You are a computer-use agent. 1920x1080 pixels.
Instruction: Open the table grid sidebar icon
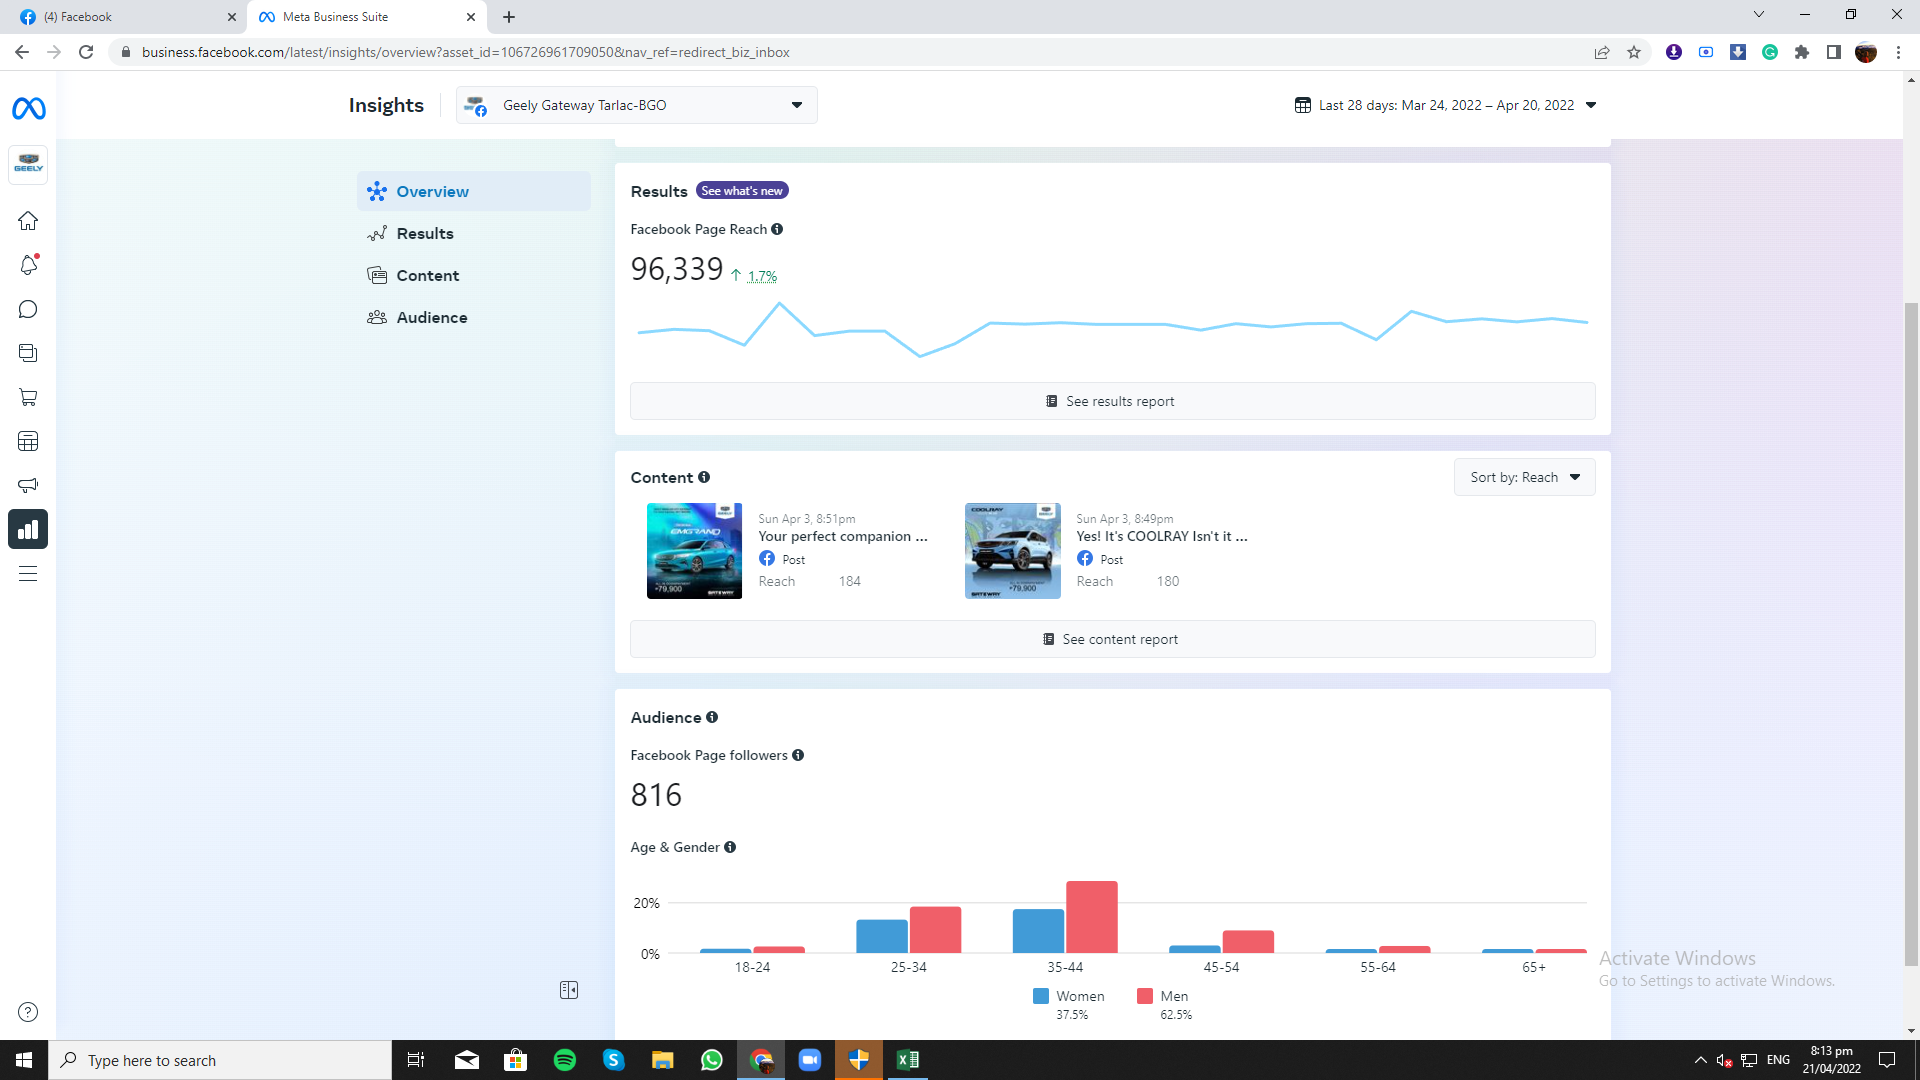tap(28, 441)
